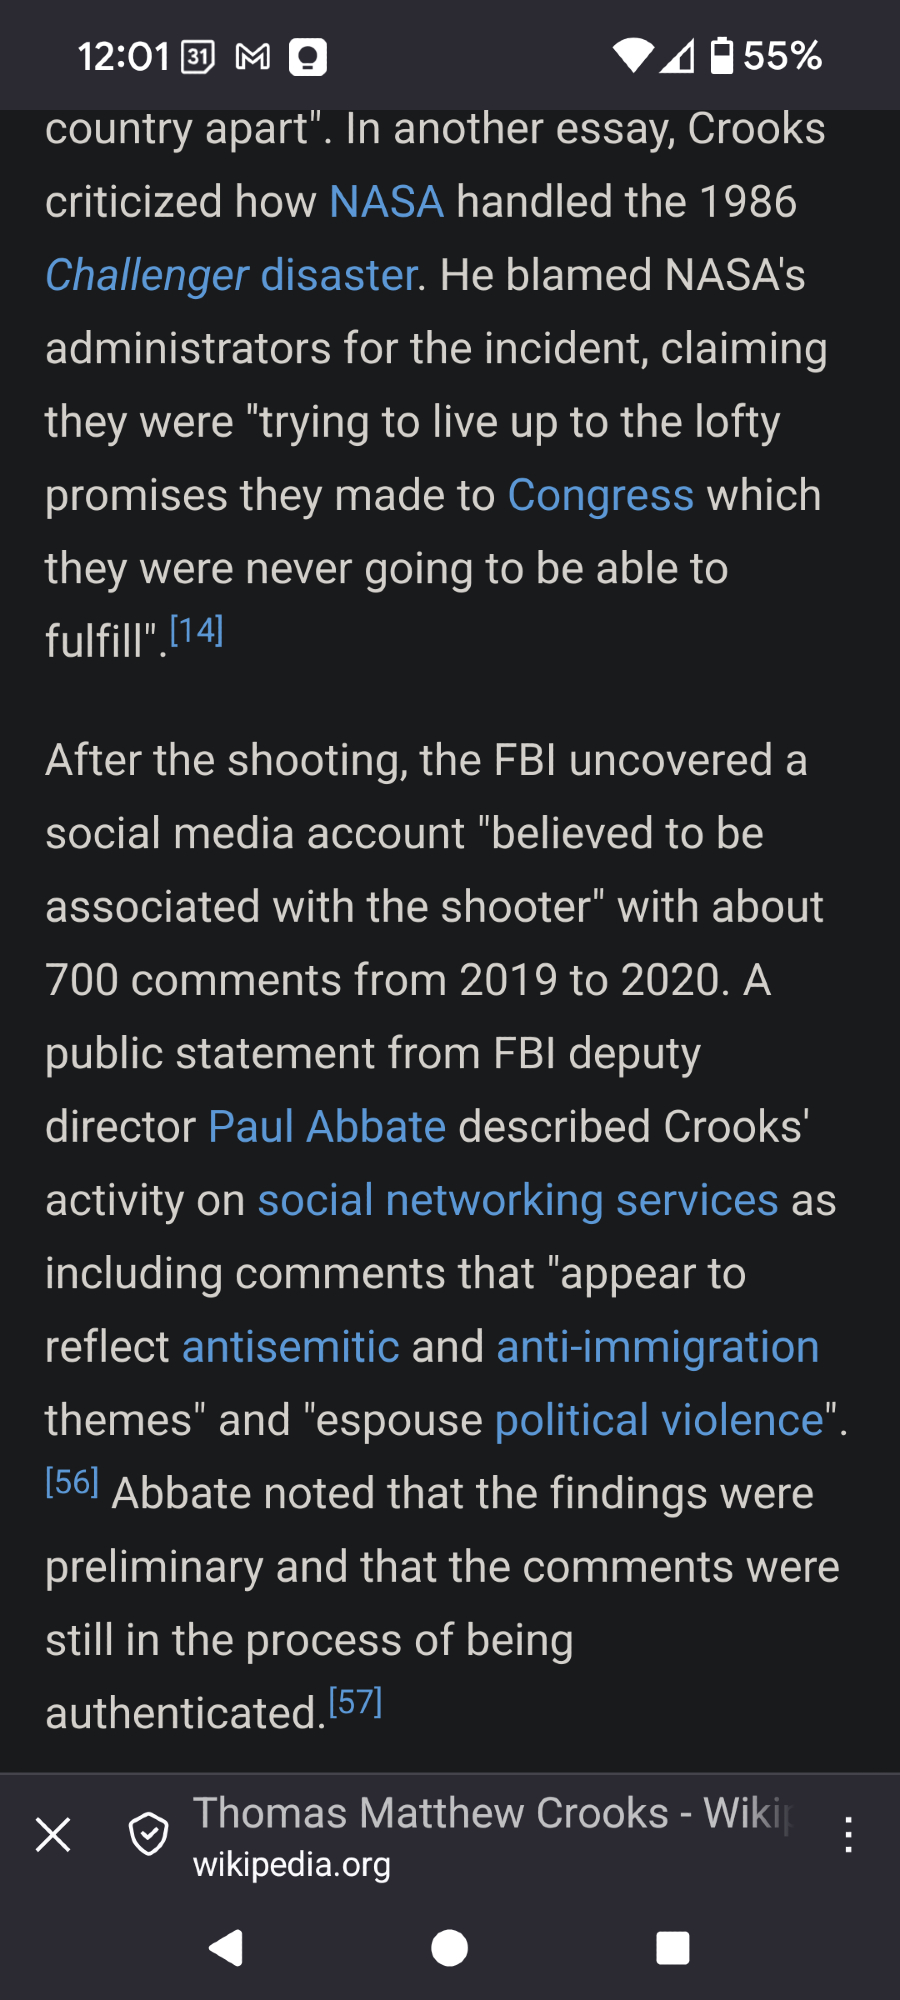The width and height of the screenshot is (900, 2000).
Task: Open the NASA link
Action: 386,202
